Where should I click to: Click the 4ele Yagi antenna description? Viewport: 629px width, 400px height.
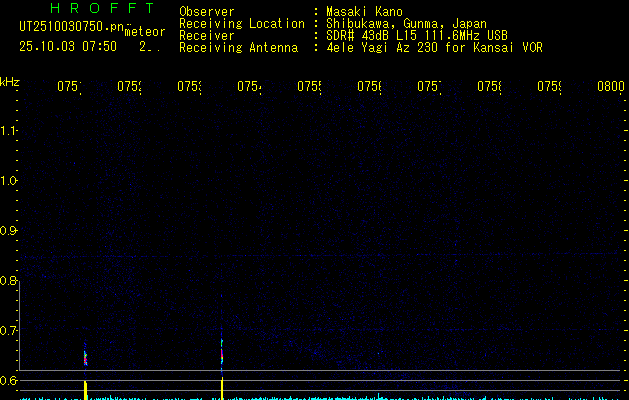[434, 47]
